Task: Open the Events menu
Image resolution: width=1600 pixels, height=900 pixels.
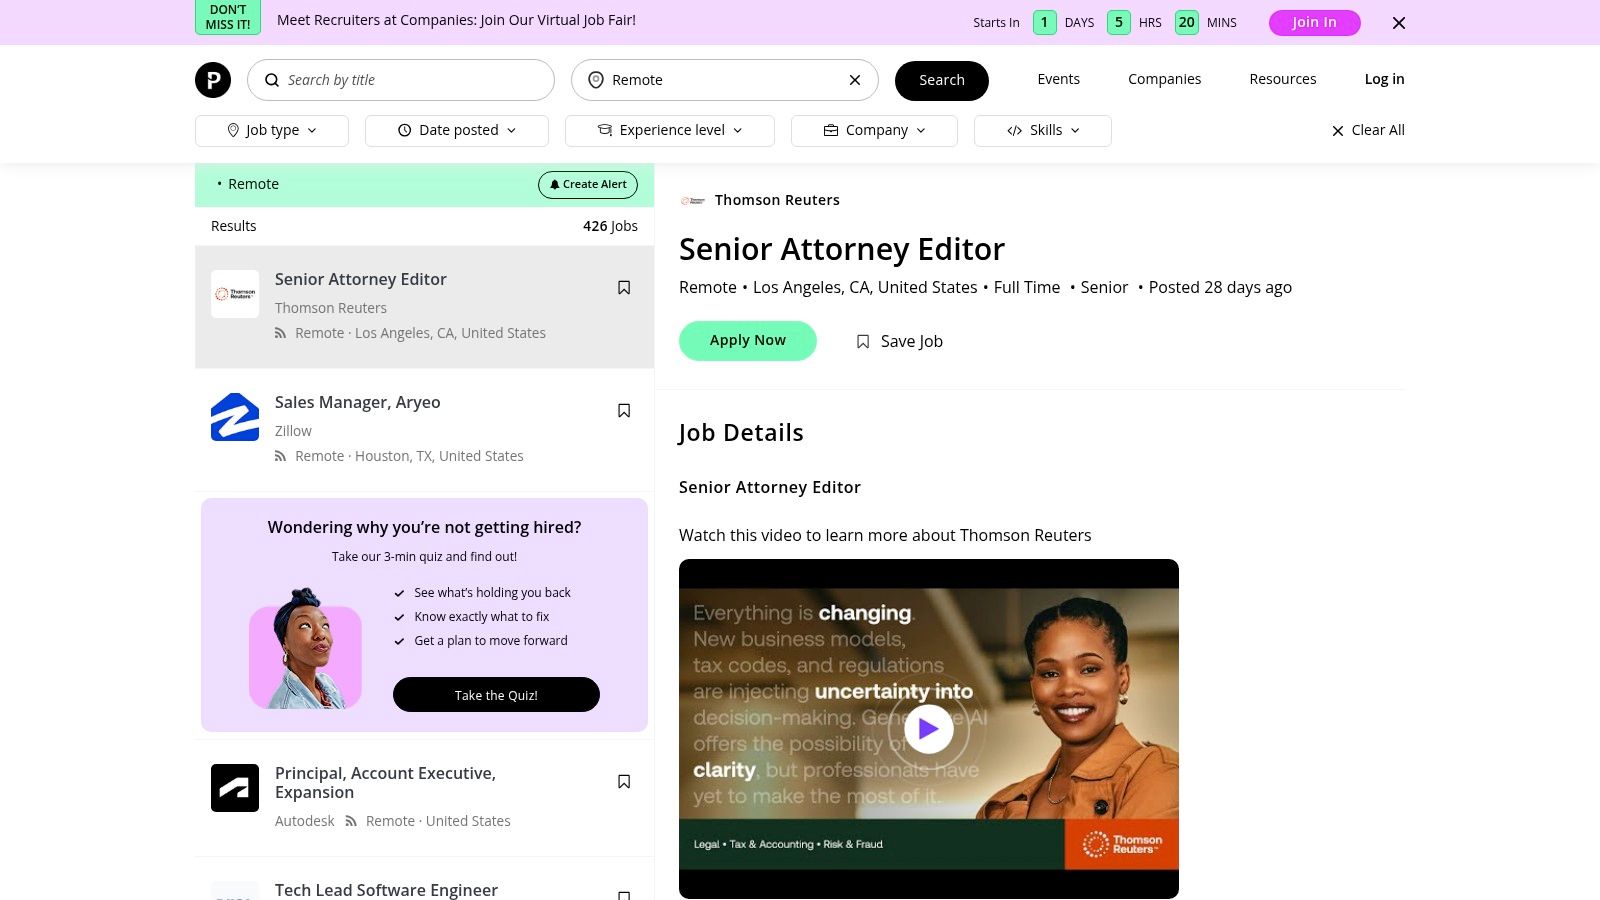Action: pyautogui.click(x=1058, y=79)
